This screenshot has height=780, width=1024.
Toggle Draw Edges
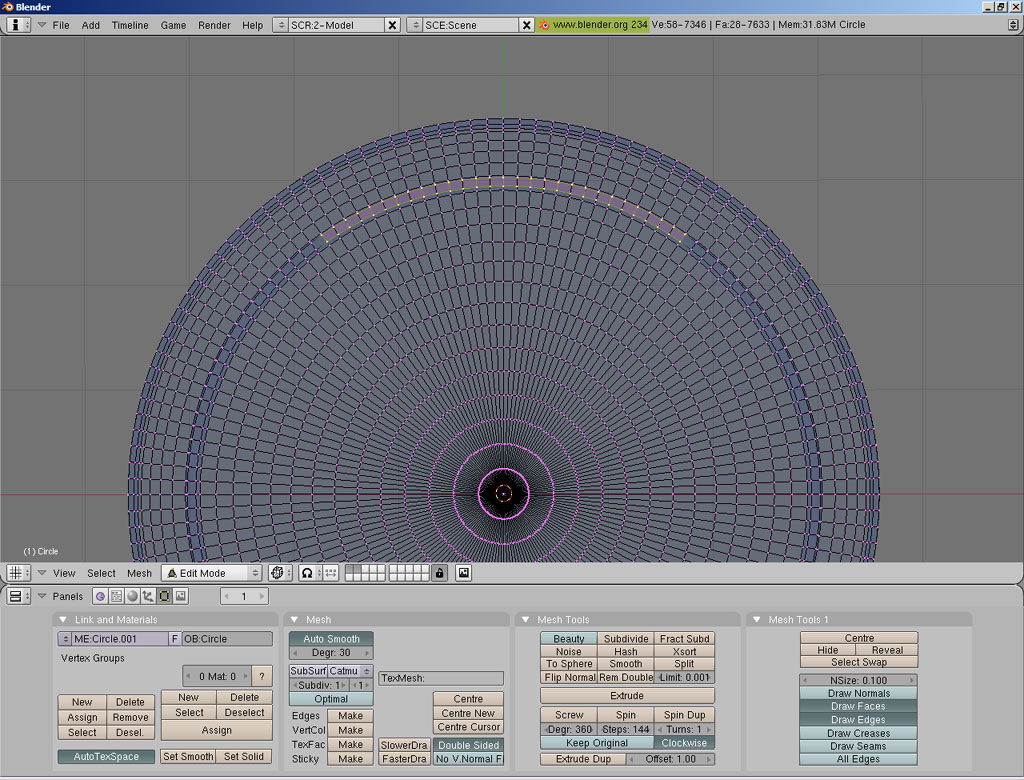coord(858,719)
